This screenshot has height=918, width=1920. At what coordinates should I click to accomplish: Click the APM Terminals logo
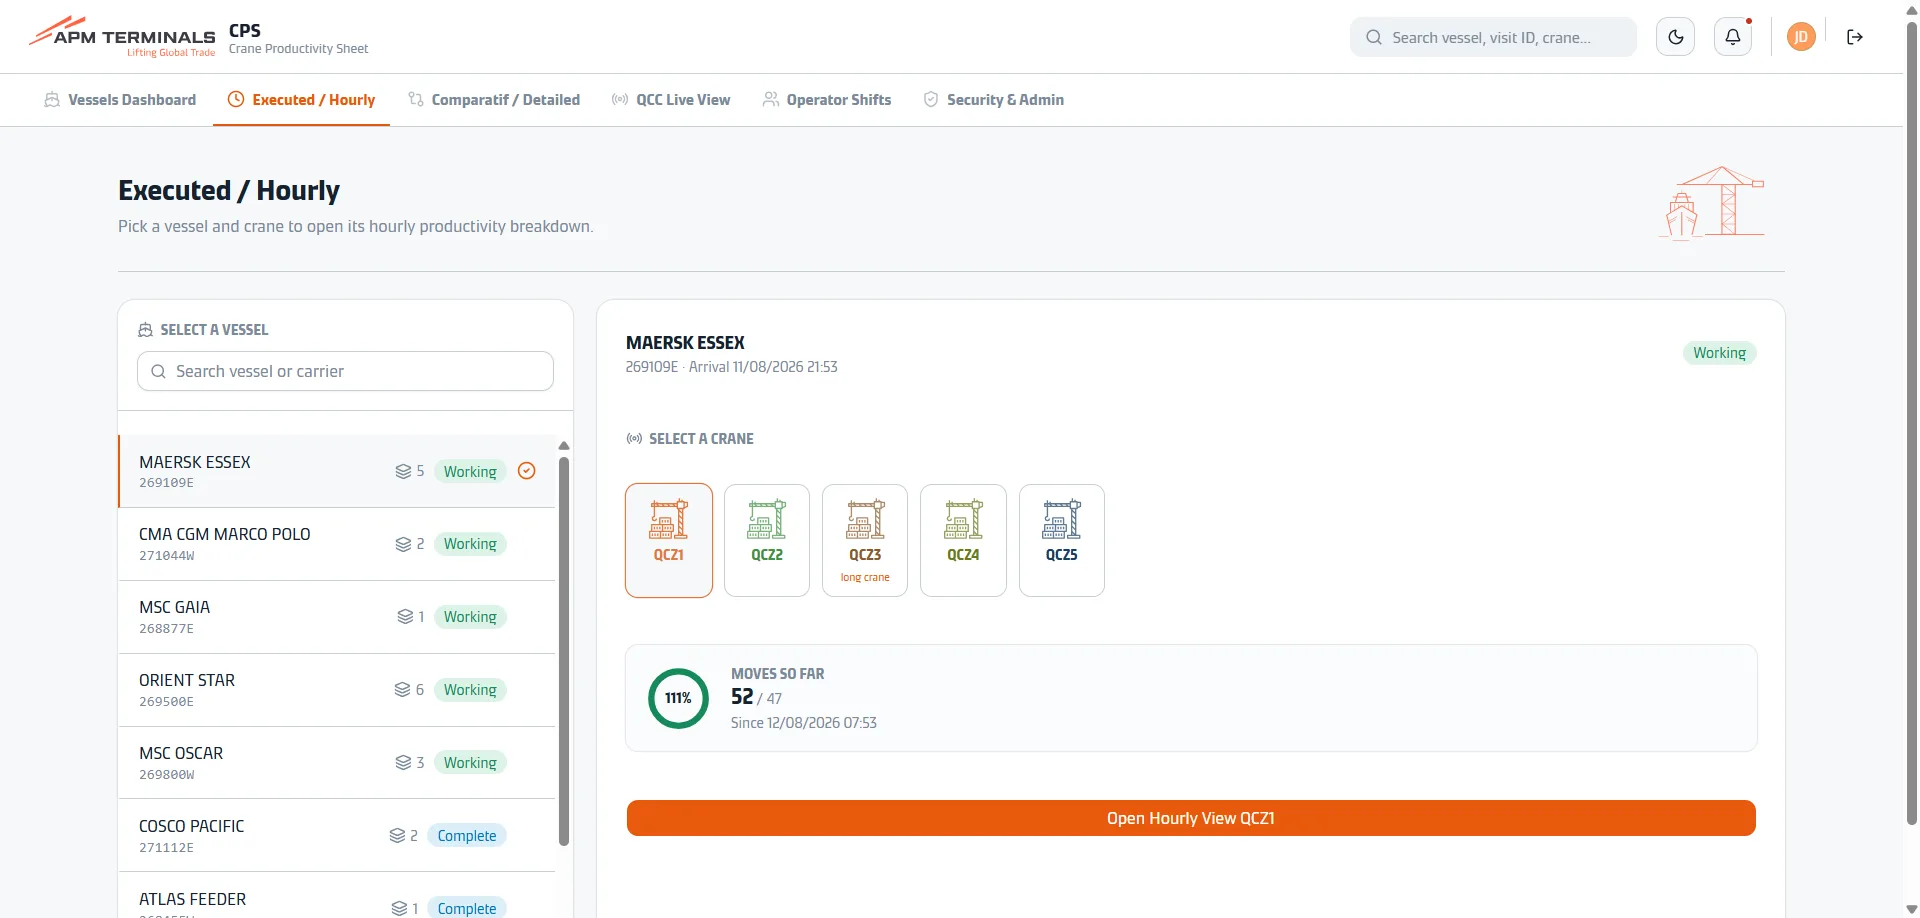122,37
